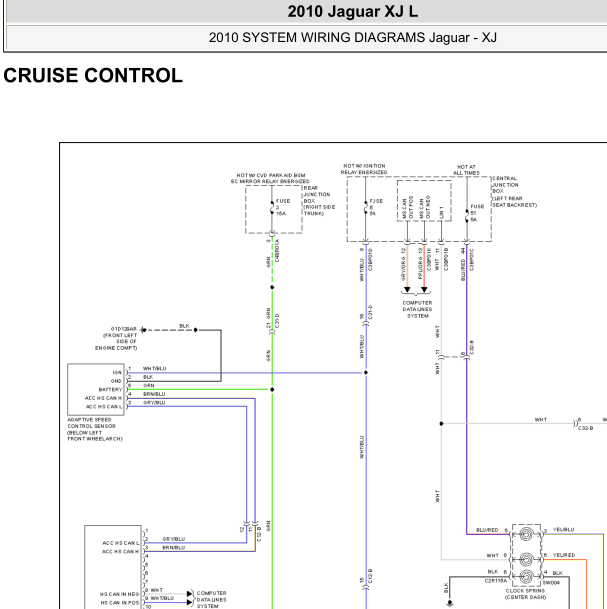Click 'REAR JUNCTION BOX (RIGHT SIDE TRUNK)' label
Image resolution: width=607 pixels, height=609 pixels.
(x=319, y=201)
